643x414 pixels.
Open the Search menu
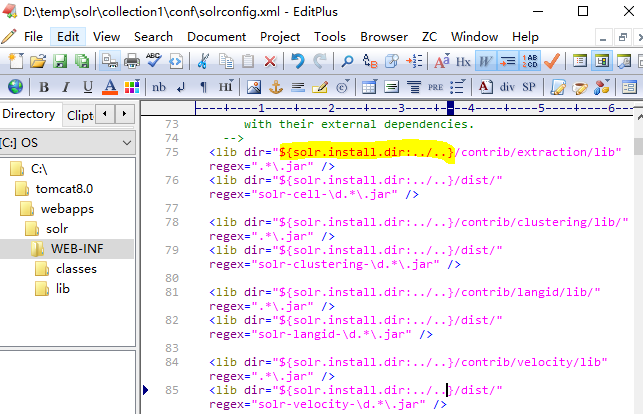[153, 37]
